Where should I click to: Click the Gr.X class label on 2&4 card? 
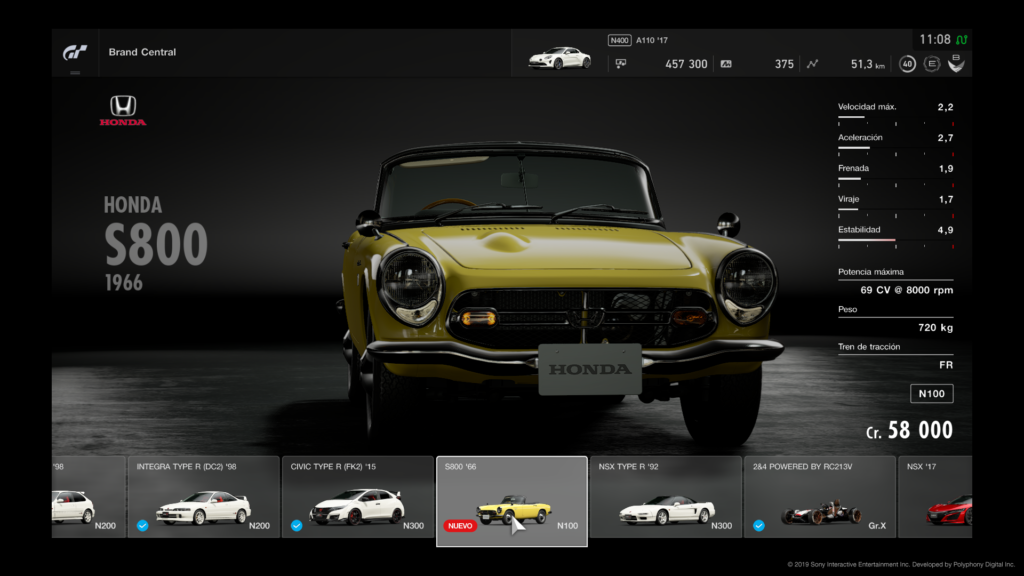[x=877, y=526]
